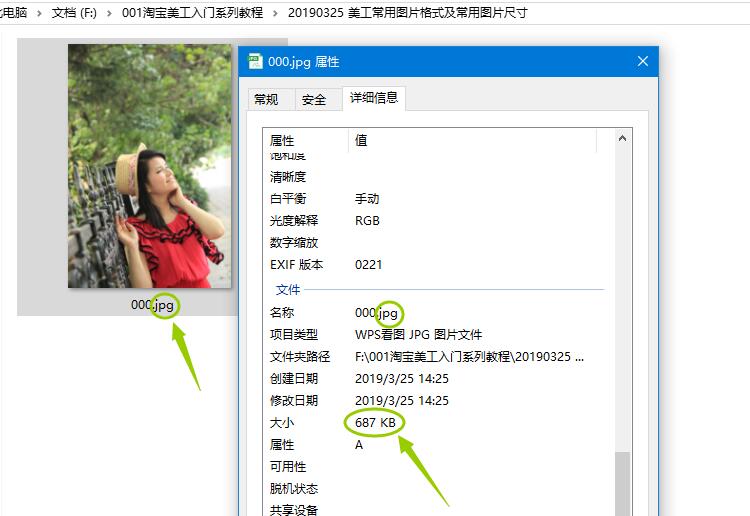This screenshot has width=750, height=516.
Task: Click the 2019/3/25 14:25 modified date value
Action: [402, 401]
